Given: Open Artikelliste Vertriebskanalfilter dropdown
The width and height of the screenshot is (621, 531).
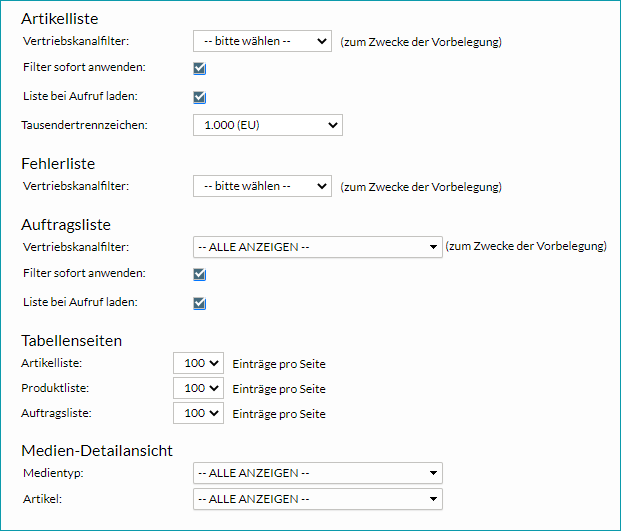Looking at the screenshot, I should pyautogui.click(x=262, y=41).
